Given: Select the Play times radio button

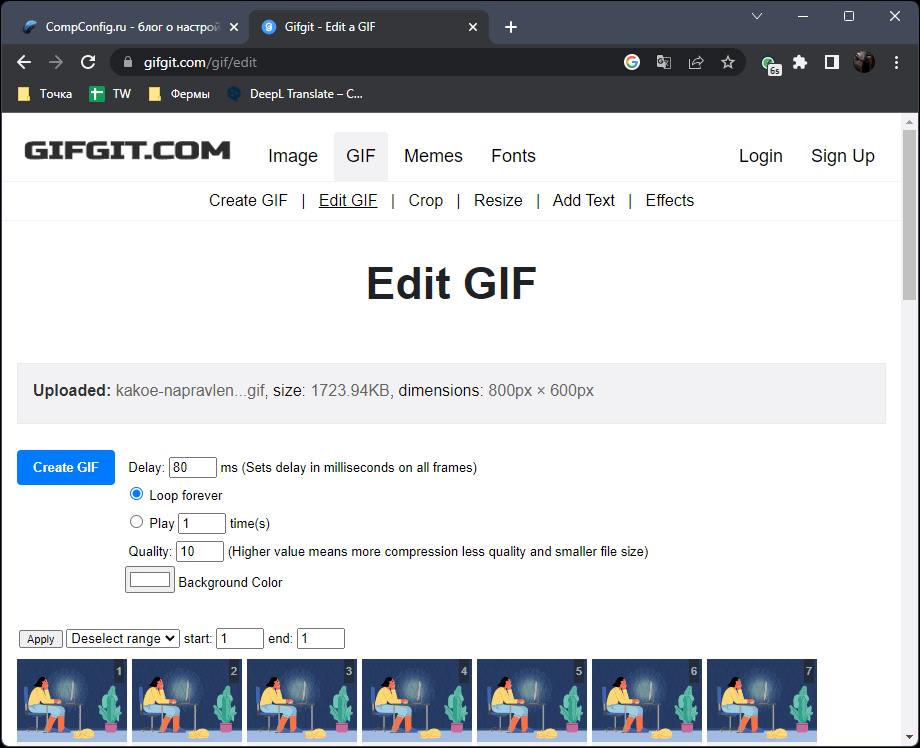Looking at the screenshot, I should click(x=137, y=522).
